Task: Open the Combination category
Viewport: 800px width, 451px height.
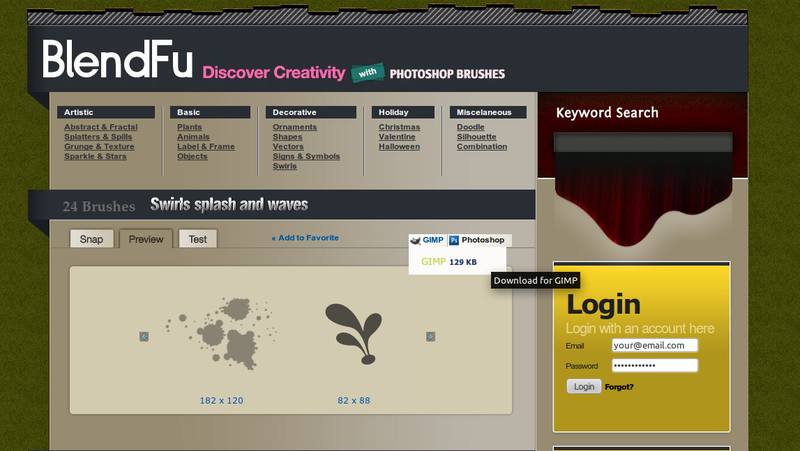Action: tap(482, 146)
